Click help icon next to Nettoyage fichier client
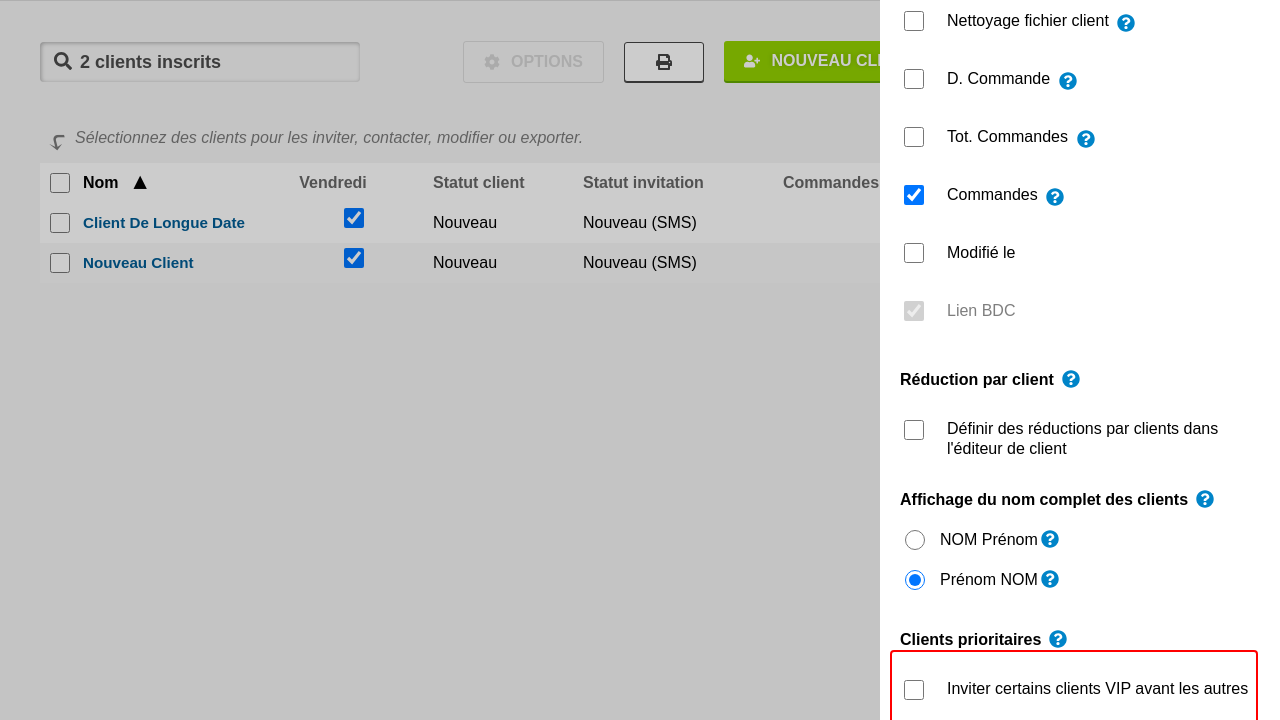 (x=1126, y=23)
